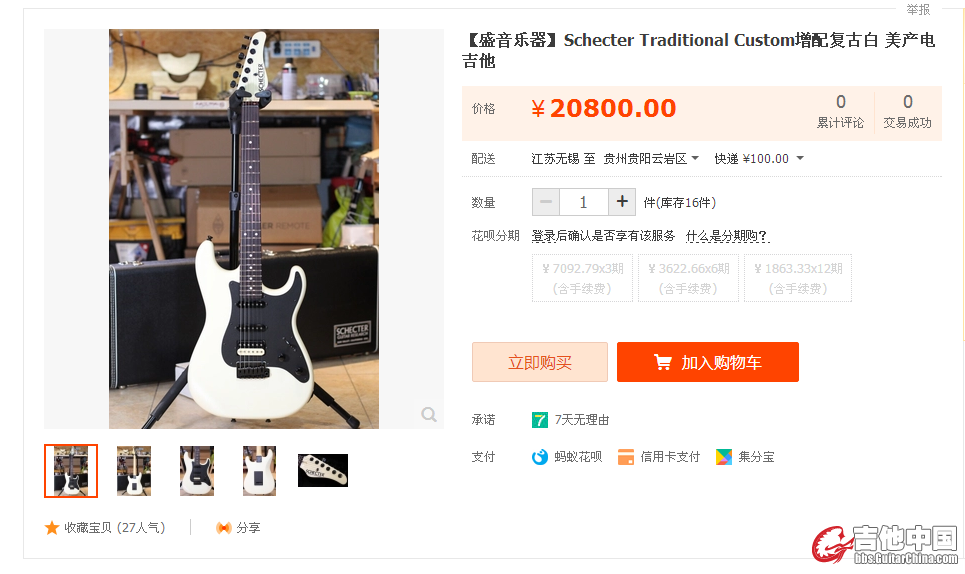
Task: Expand the 贵州贵阳云岩区 destination dropdown
Action: 651,159
